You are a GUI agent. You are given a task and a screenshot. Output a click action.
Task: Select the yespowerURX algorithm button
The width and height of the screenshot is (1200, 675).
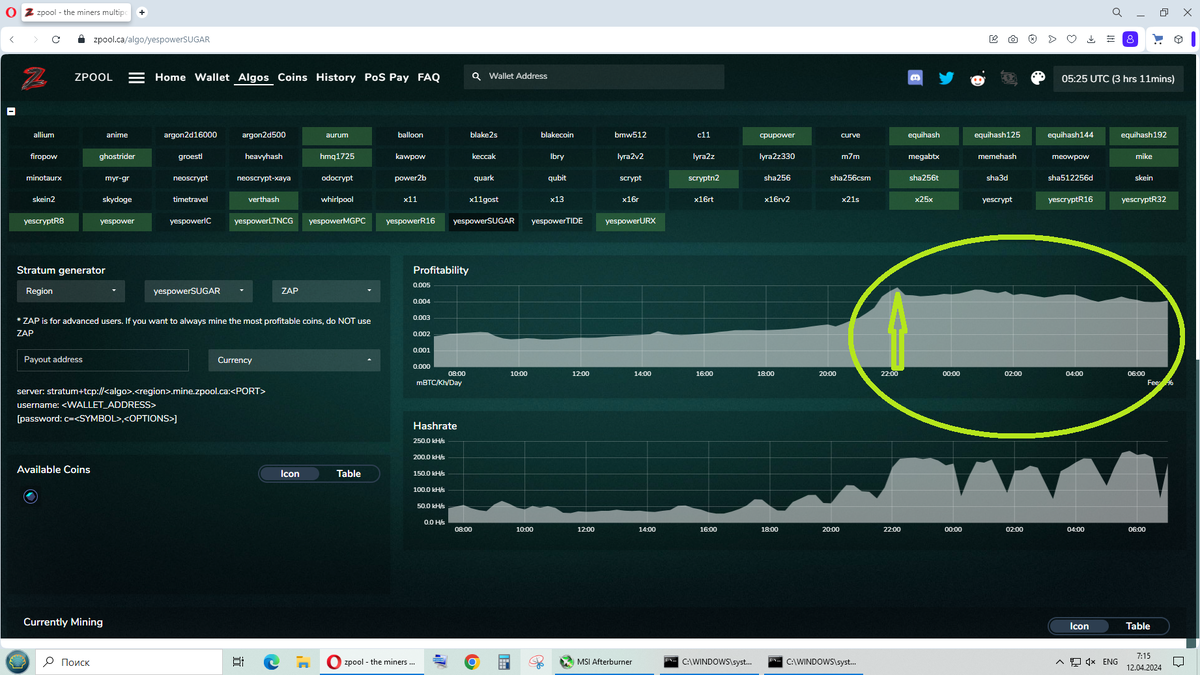630,222
